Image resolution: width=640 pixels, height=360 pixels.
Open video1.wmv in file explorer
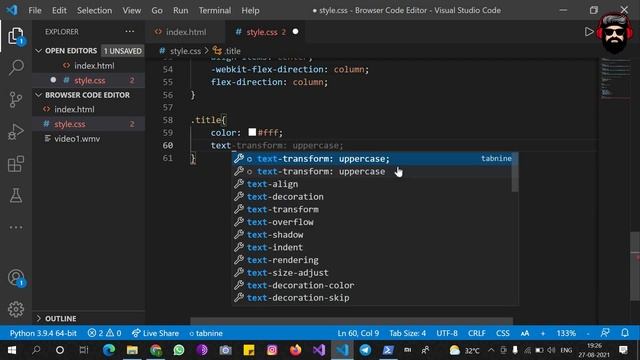pyautogui.click(x=89, y=139)
